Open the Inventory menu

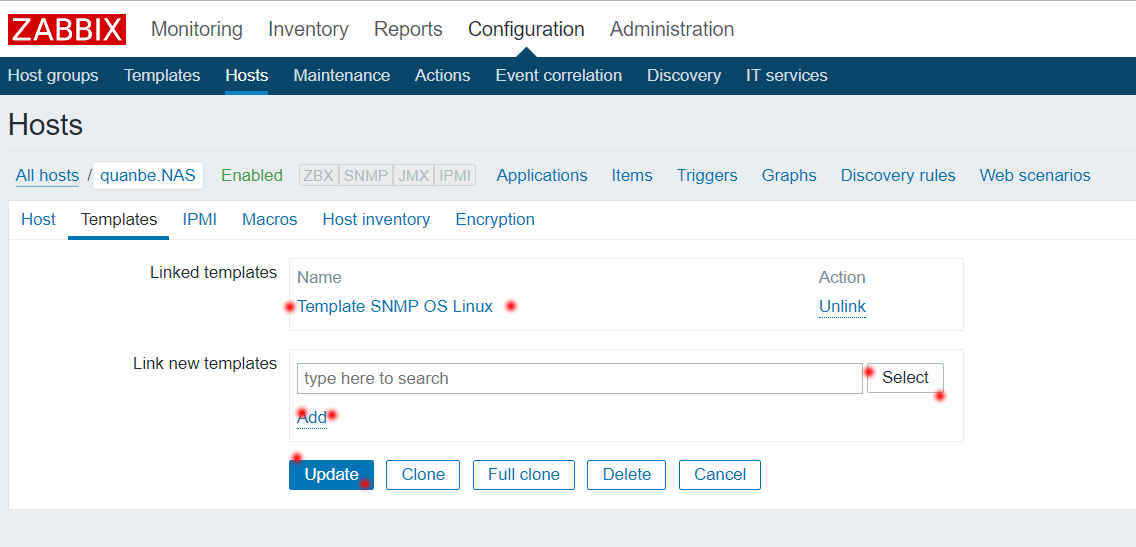click(308, 29)
